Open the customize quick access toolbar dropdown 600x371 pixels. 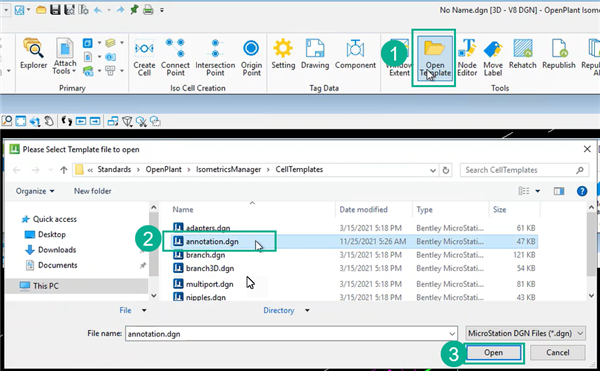click(162, 10)
